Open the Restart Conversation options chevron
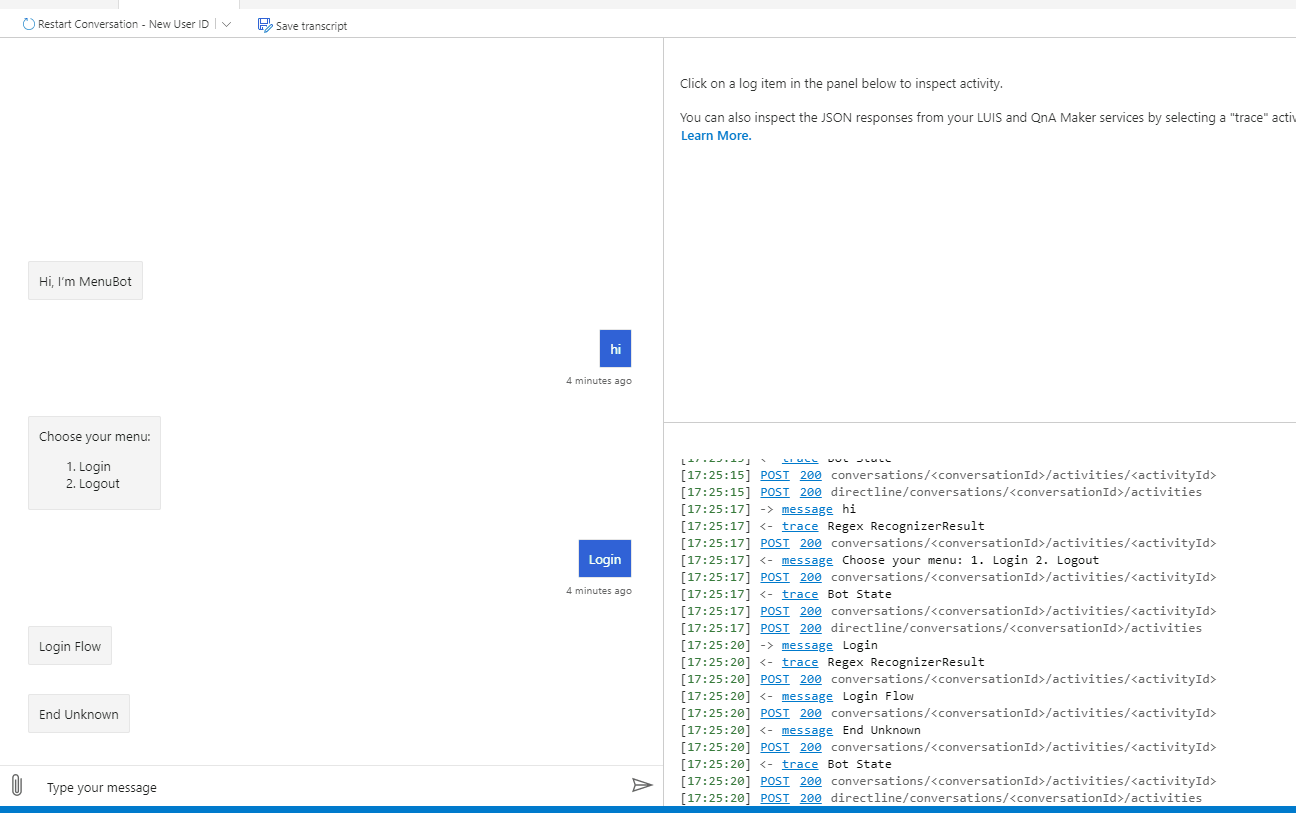This screenshot has height=813, width=1296. click(226, 23)
